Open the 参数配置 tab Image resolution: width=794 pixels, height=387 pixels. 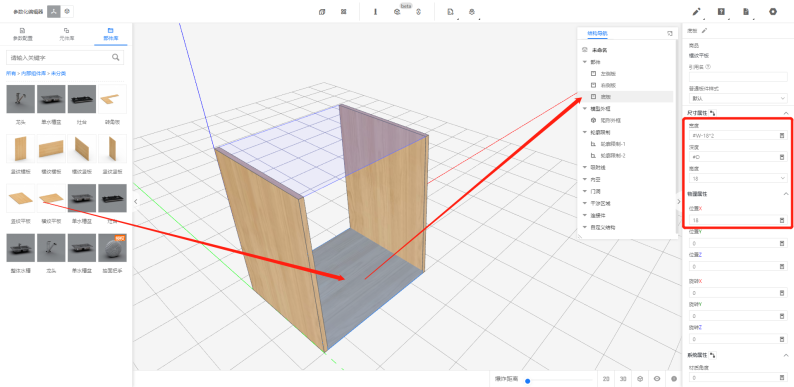(x=22, y=34)
